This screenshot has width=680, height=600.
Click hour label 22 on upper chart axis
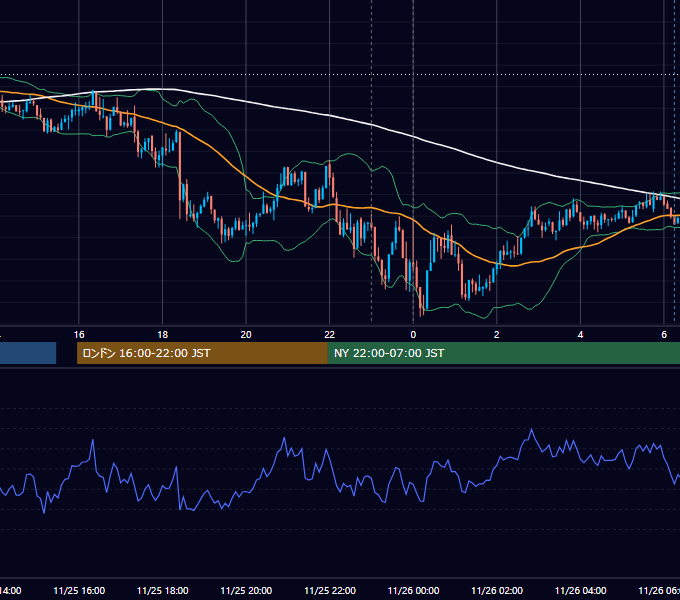pyautogui.click(x=330, y=335)
